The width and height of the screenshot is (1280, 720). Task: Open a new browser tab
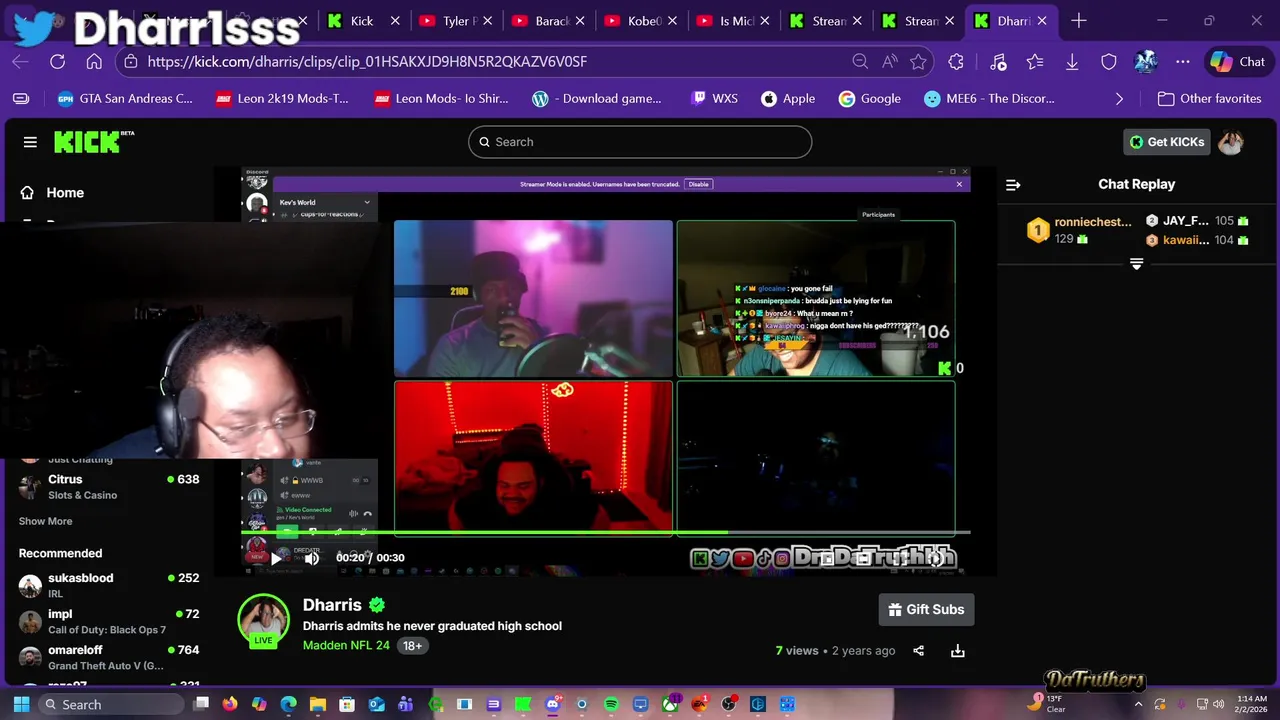(1078, 21)
